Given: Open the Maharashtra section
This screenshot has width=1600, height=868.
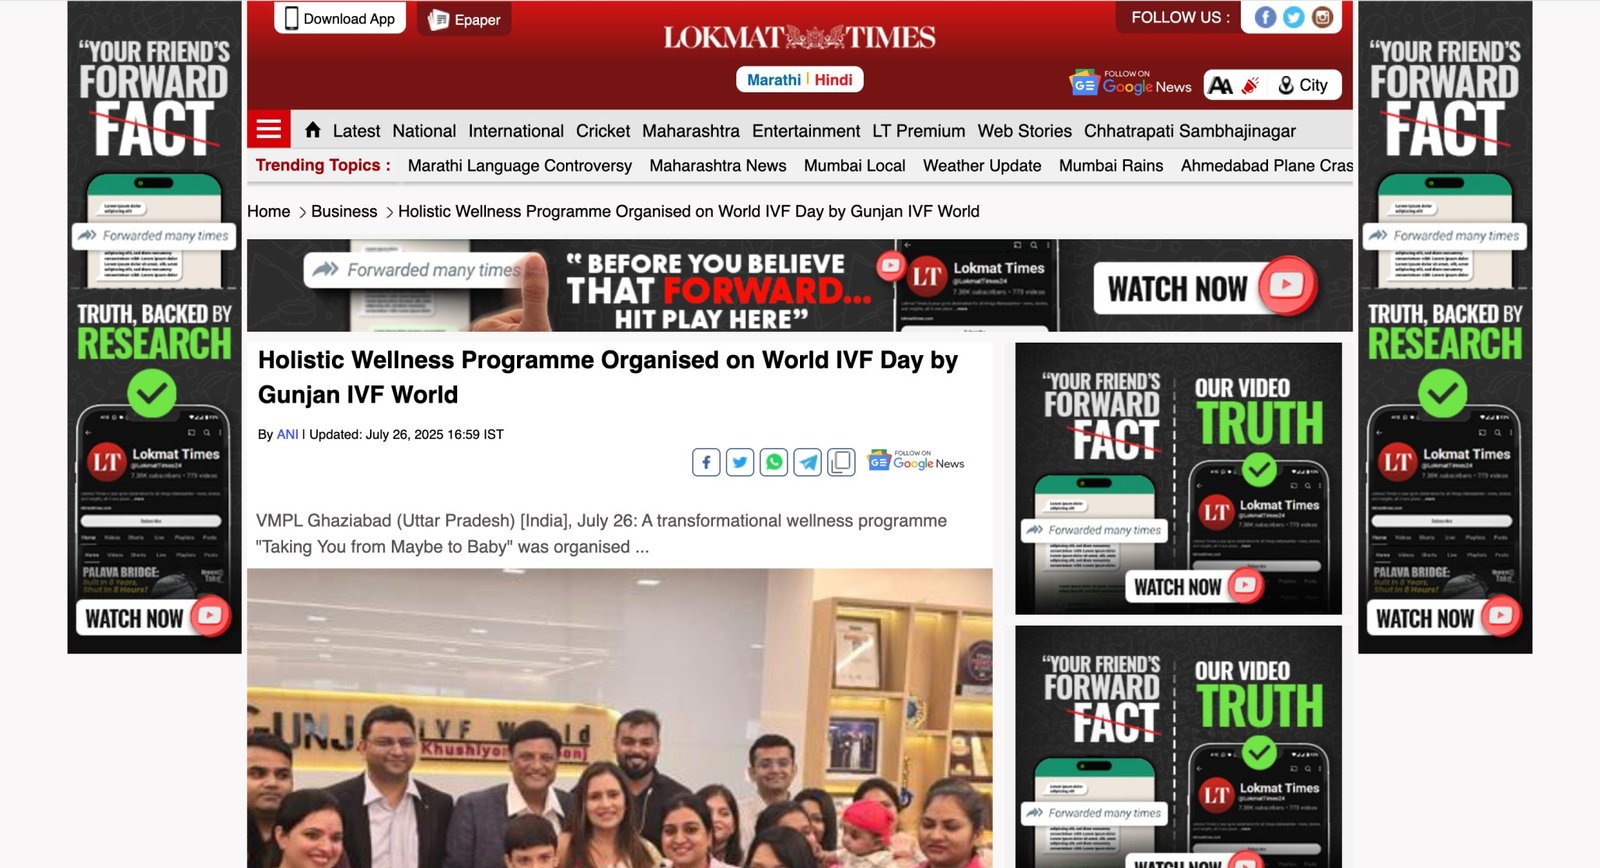Looking at the screenshot, I should 691,131.
